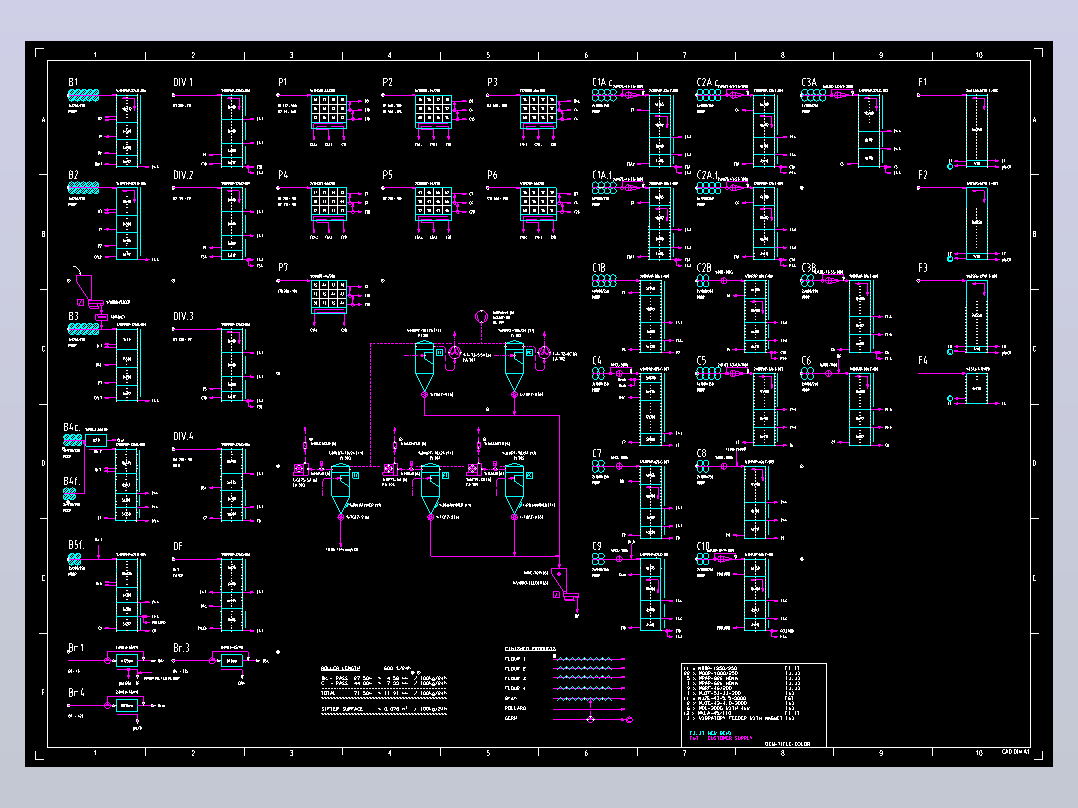Click the C2A.1 label

(707, 175)
